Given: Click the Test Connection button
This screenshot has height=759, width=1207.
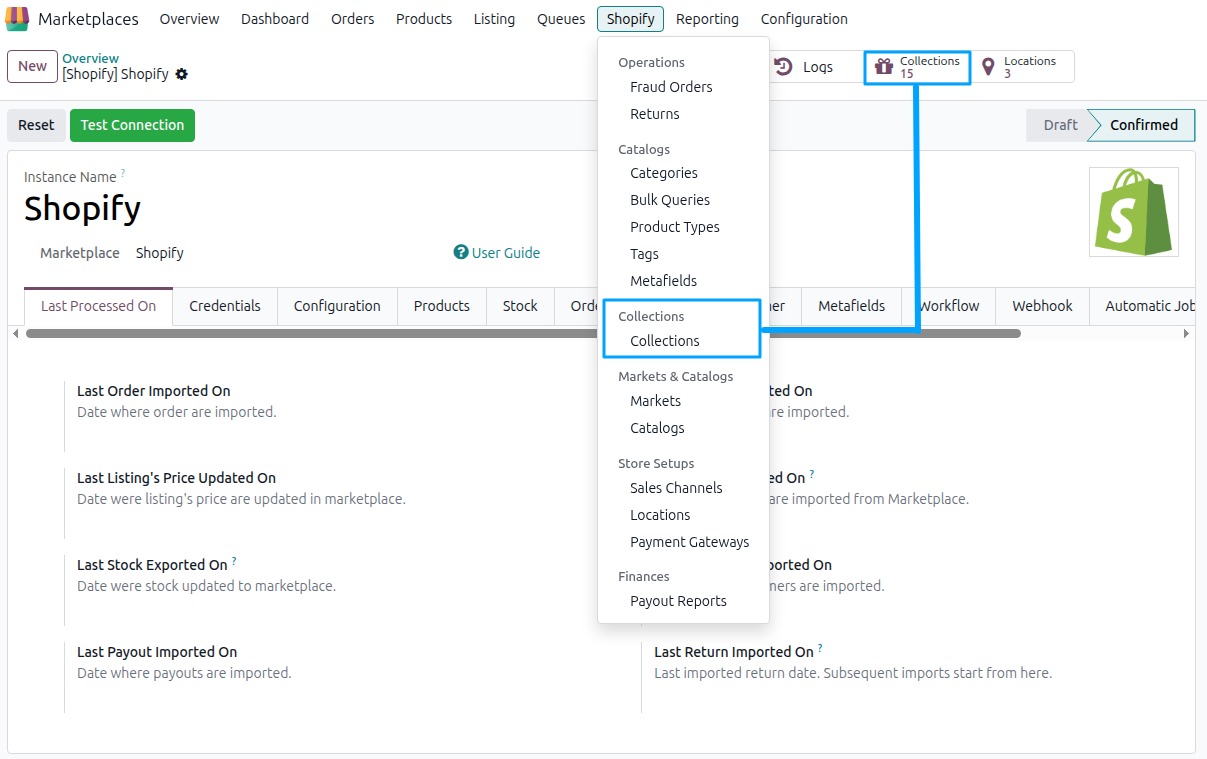Looking at the screenshot, I should click(x=132, y=125).
